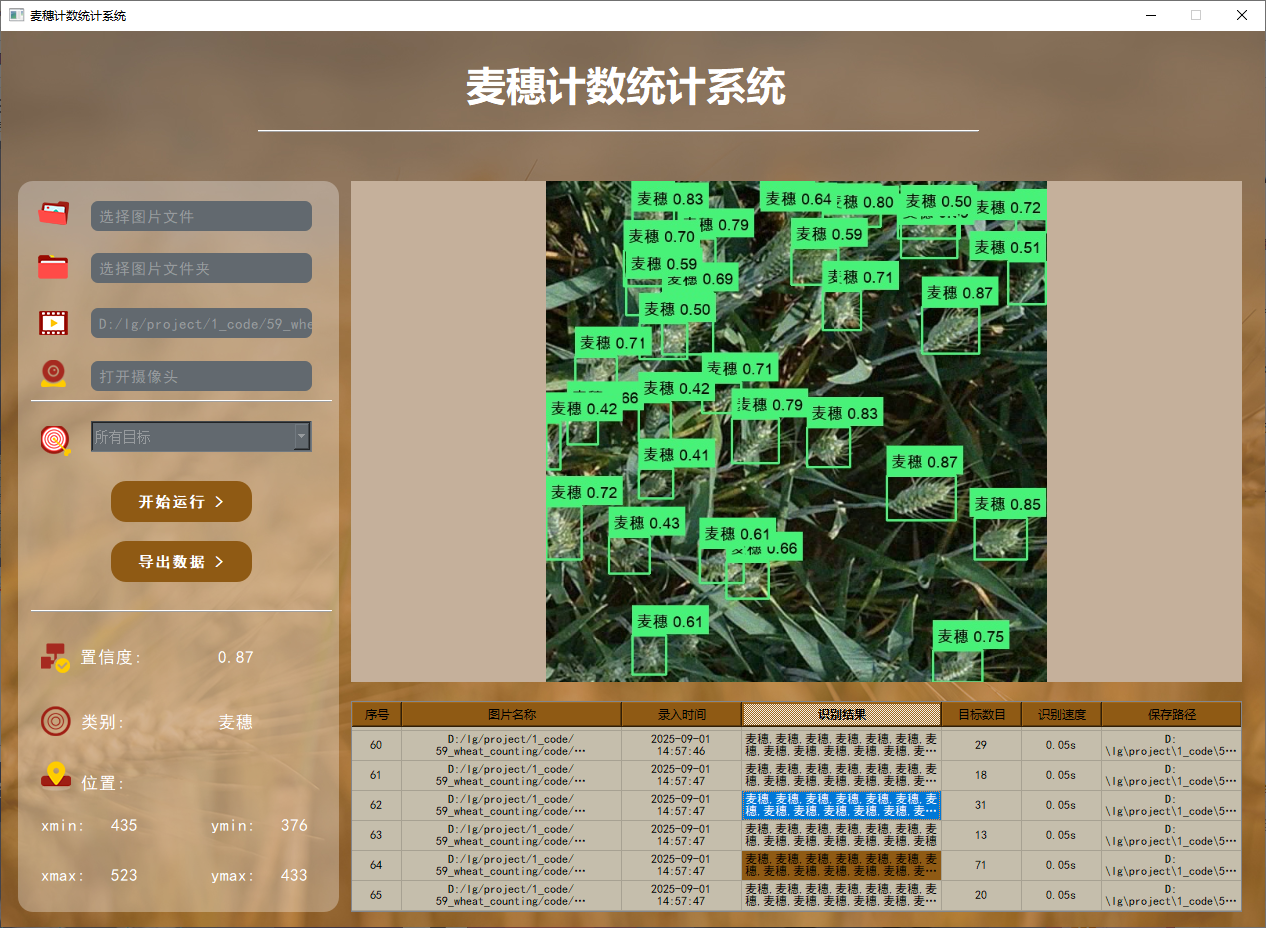Click the confidence value 0.87

tap(236, 658)
